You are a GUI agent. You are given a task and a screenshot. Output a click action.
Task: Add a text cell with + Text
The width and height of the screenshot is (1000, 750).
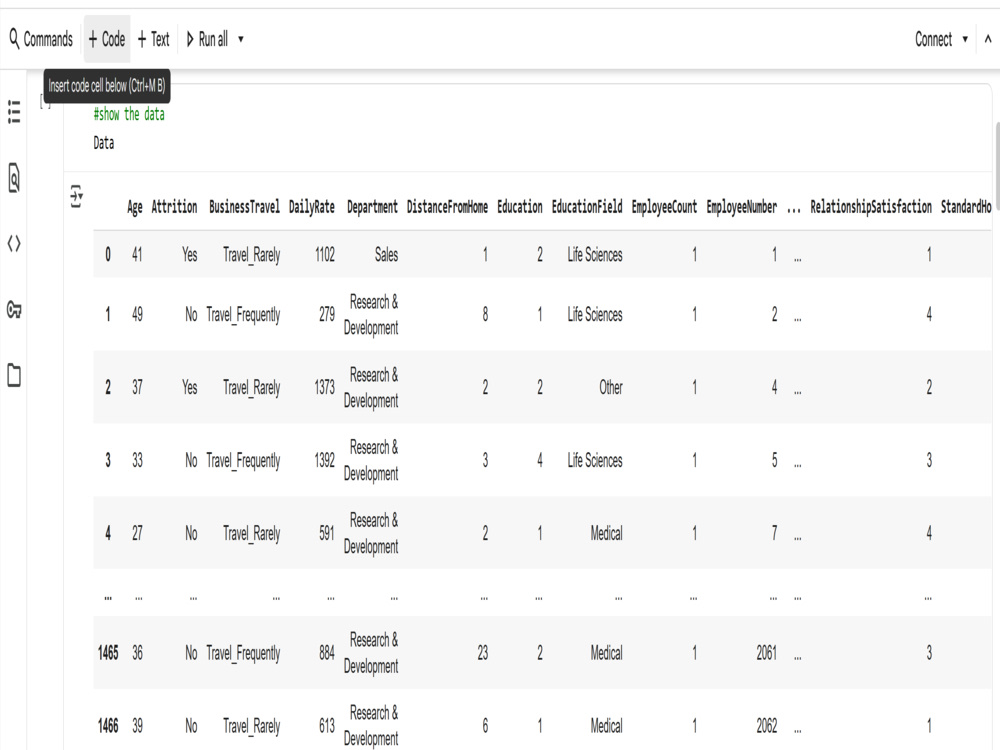pyautogui.click(x=154, y=40)
